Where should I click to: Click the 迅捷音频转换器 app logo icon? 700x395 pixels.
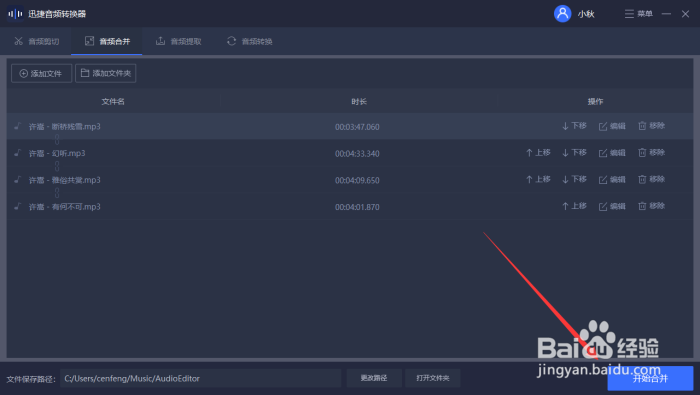15,14
